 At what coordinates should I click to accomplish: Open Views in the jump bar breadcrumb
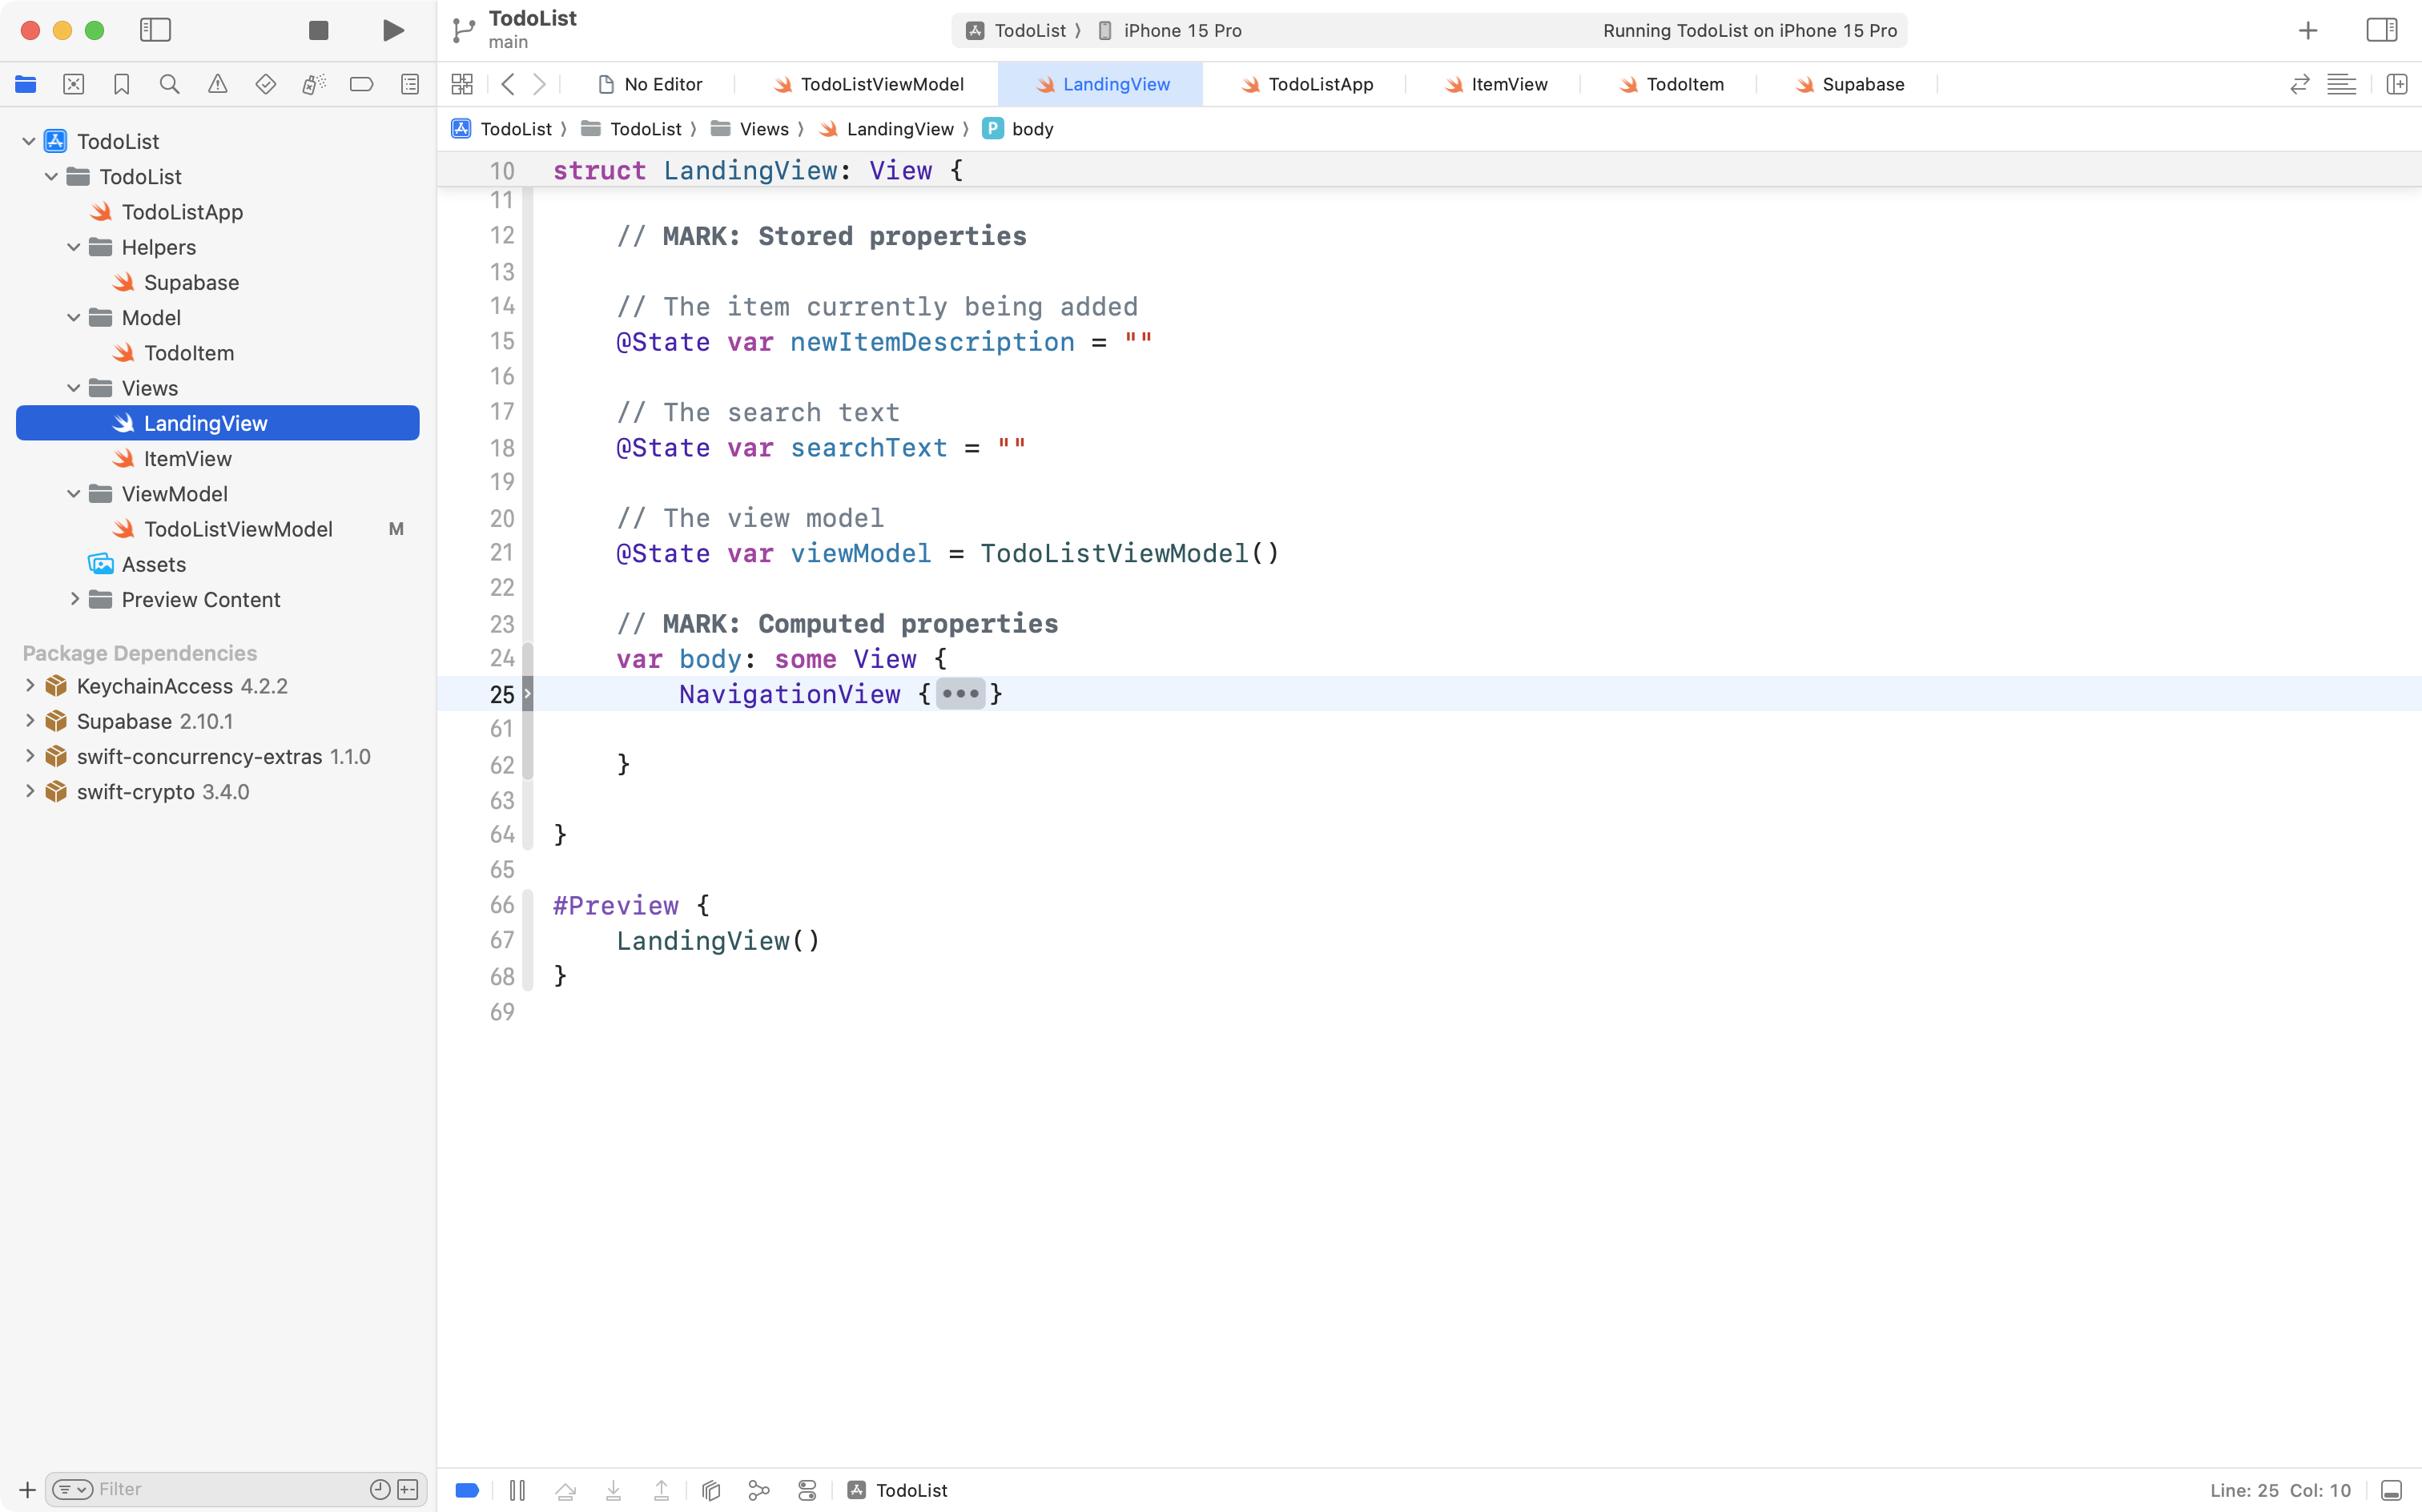tap(765, 129)
